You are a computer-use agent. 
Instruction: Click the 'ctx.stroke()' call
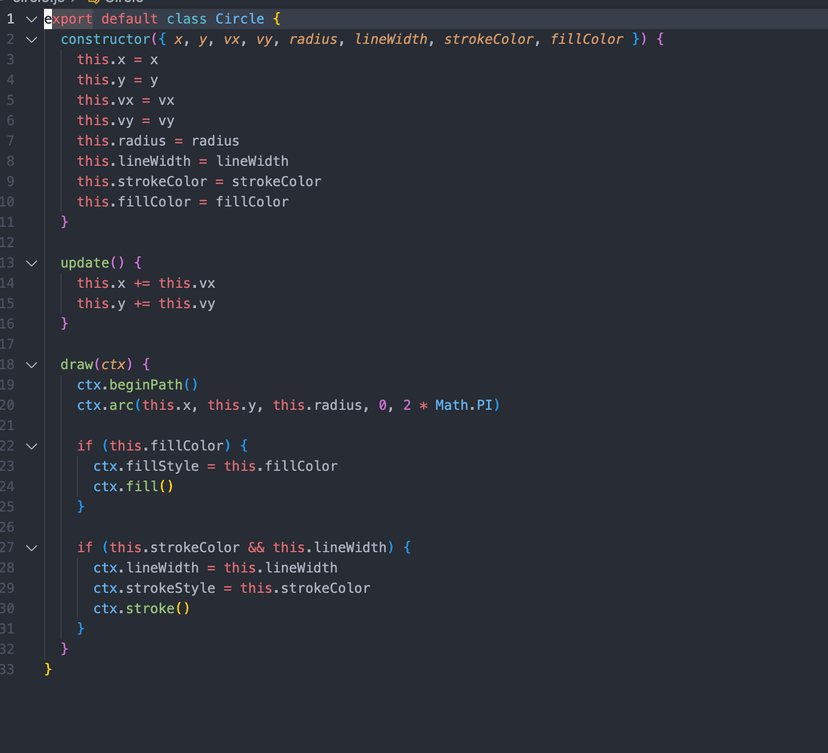point(141,608)
